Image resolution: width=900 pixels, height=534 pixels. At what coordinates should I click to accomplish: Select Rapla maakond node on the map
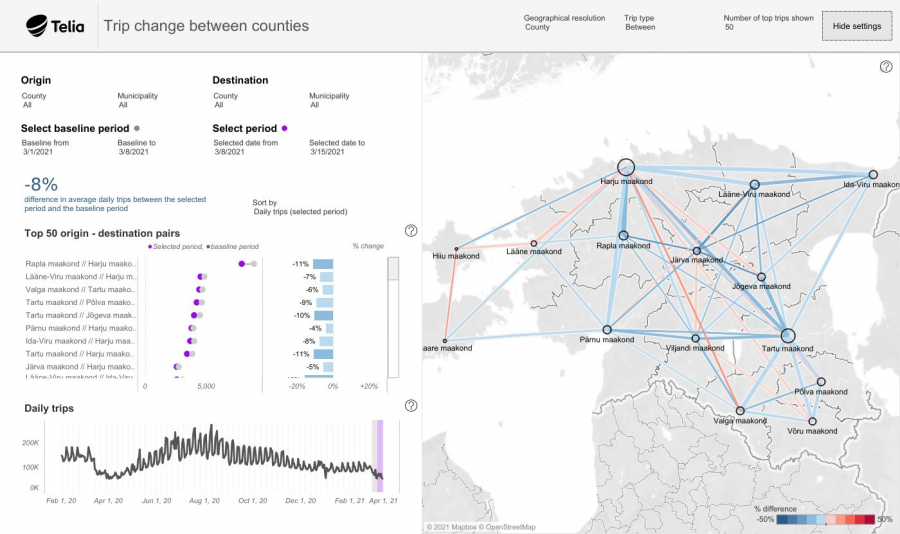pos(623,235)
